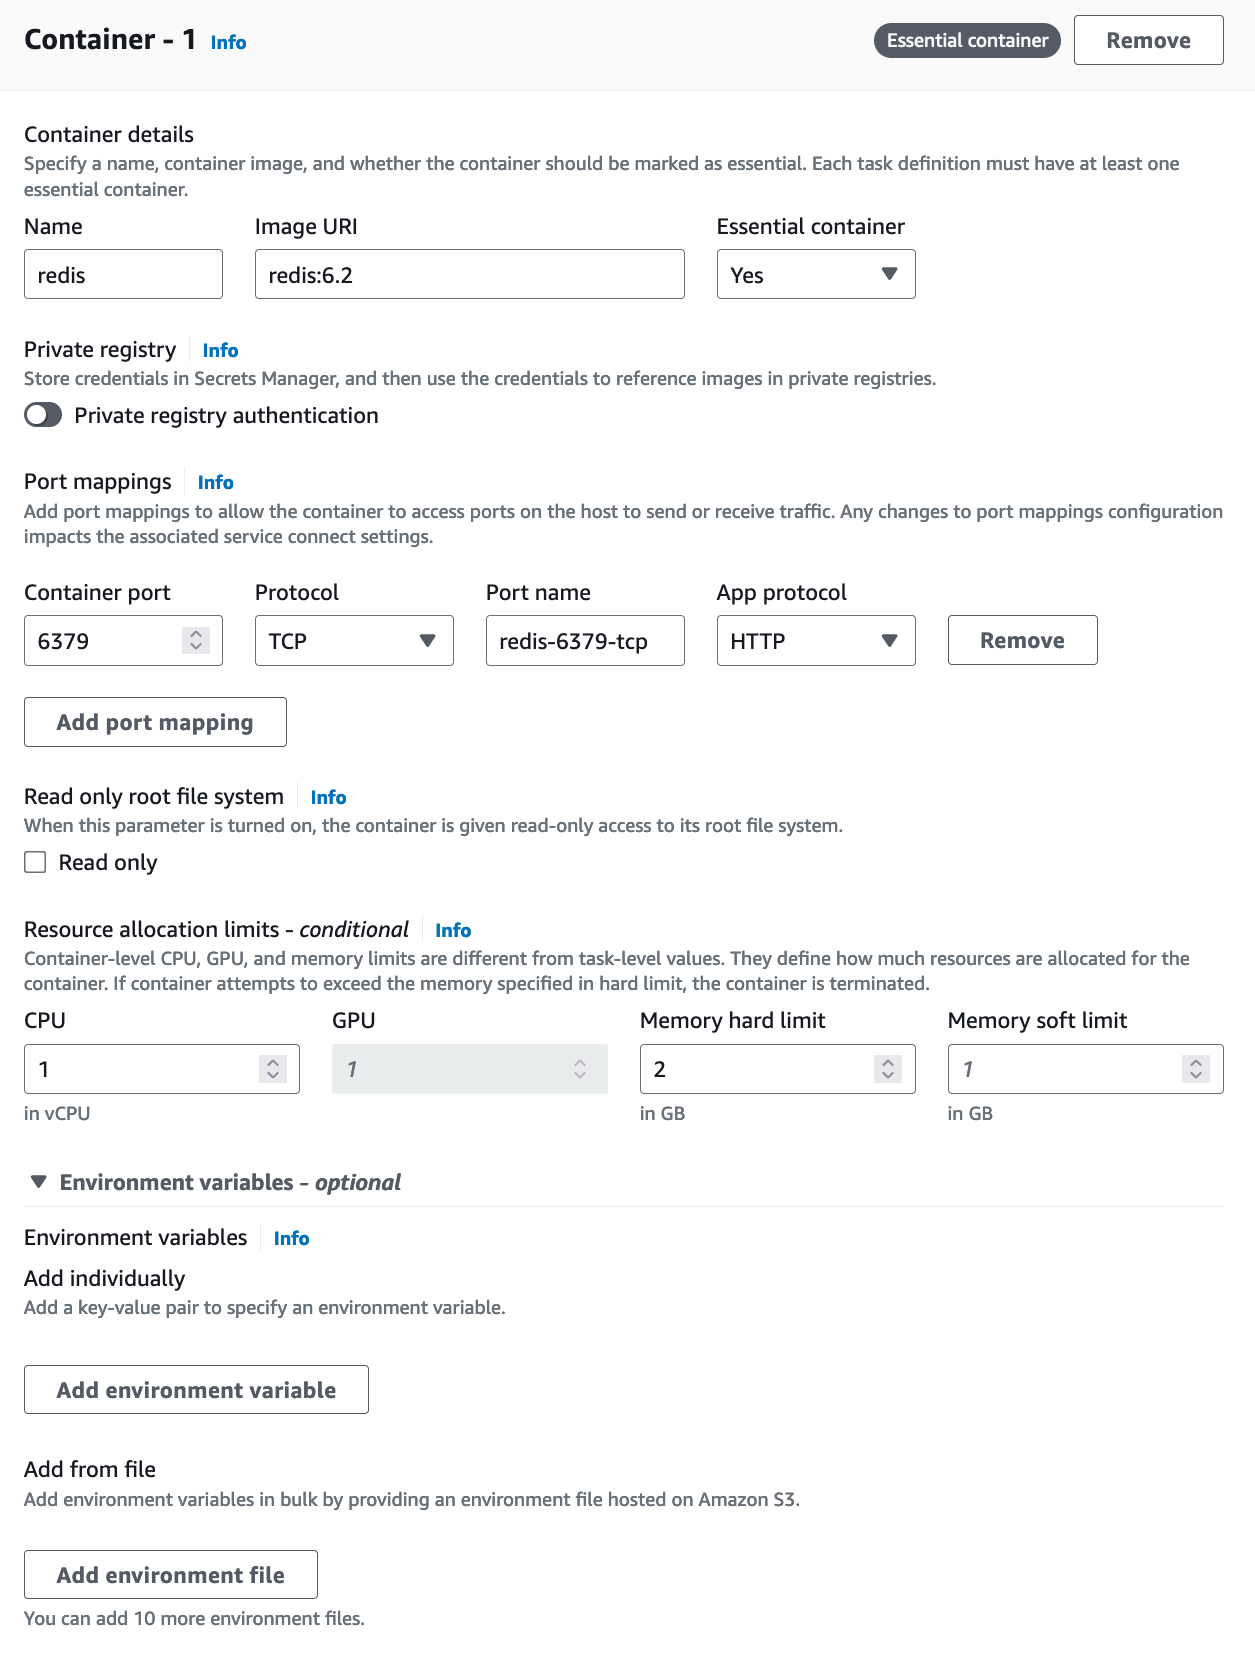Screen dimensions: 1255x1655
Task: Click into the Image URI field
Action: tap(469, 274)
